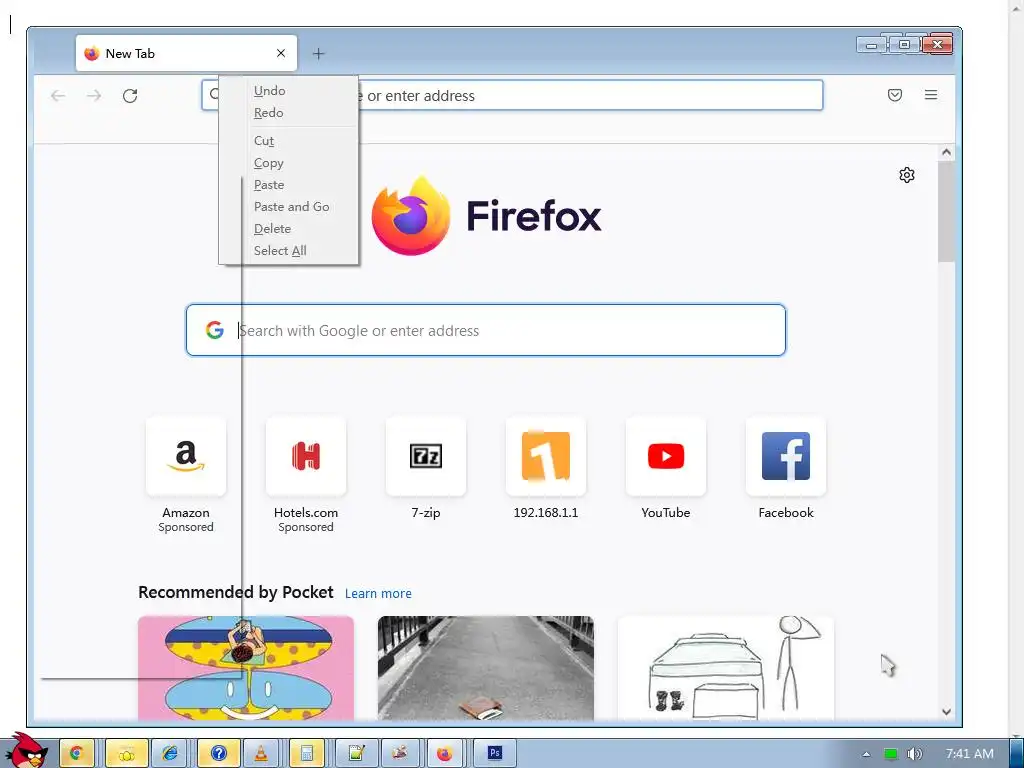Open the colorful smiley Pocket story
The height and width of the screenshot is (768, 1024).
coord(246,667)
